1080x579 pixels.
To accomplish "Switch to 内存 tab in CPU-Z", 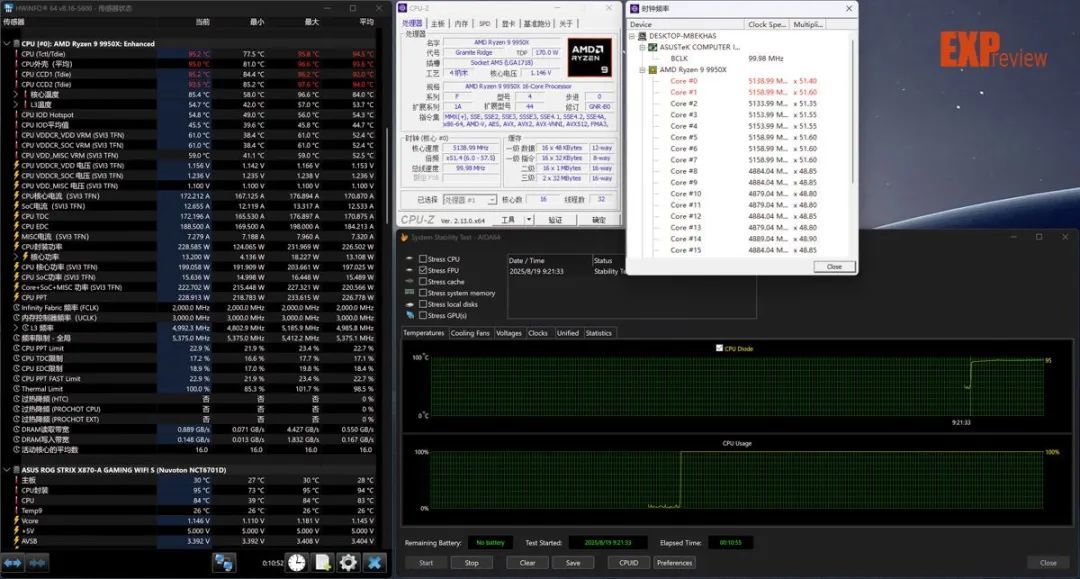I will coord(461,23).
